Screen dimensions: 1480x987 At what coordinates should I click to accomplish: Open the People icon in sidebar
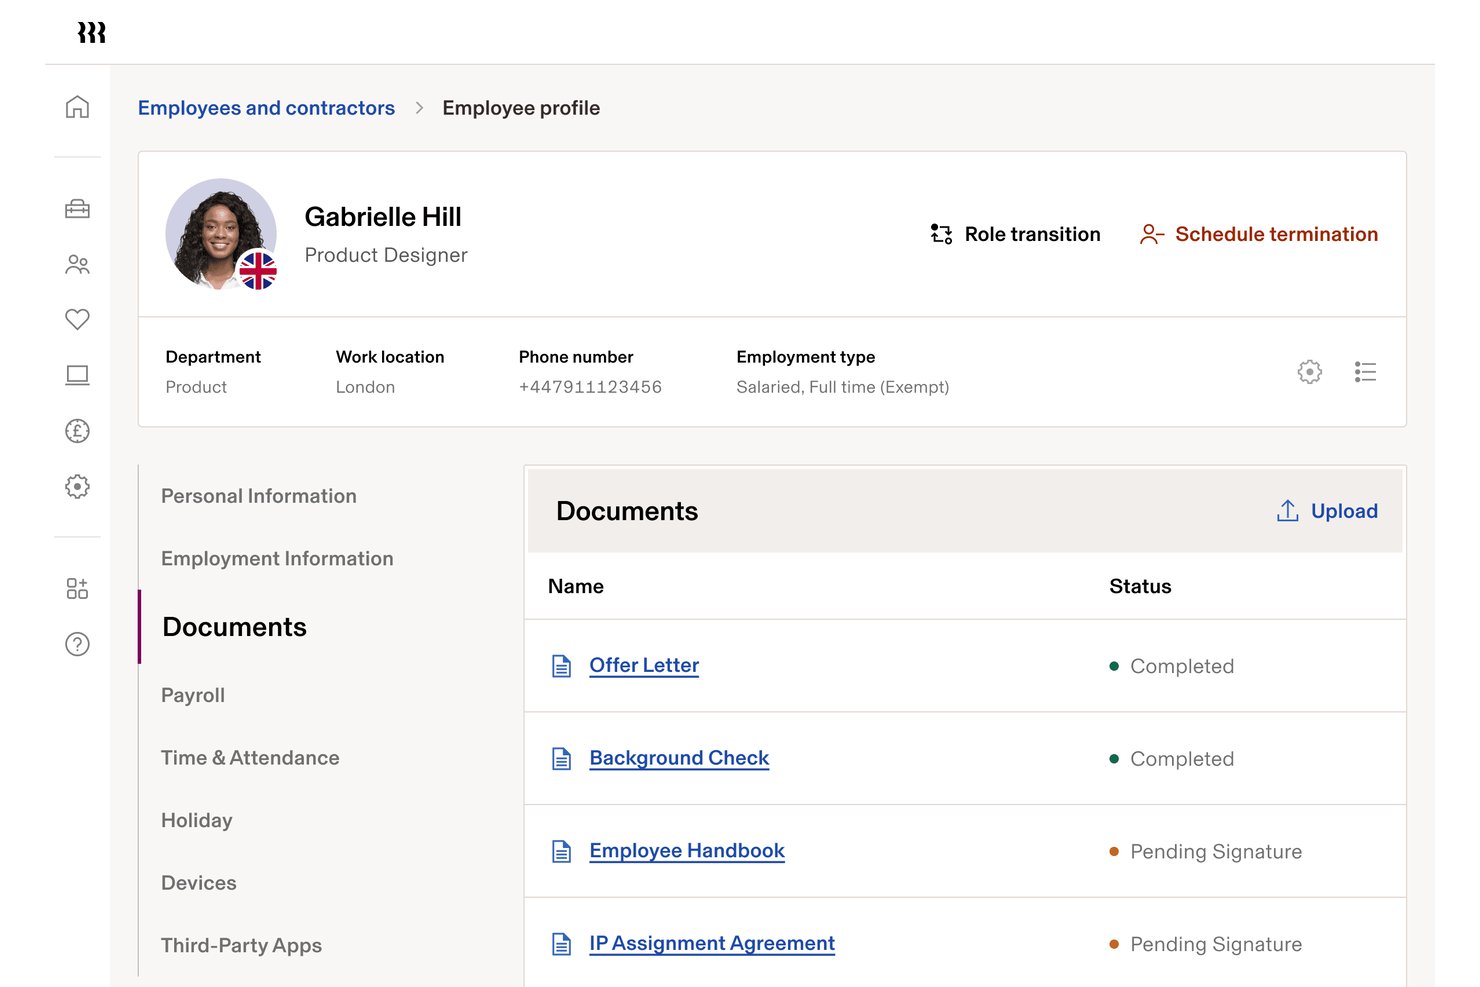pos(77,264)
